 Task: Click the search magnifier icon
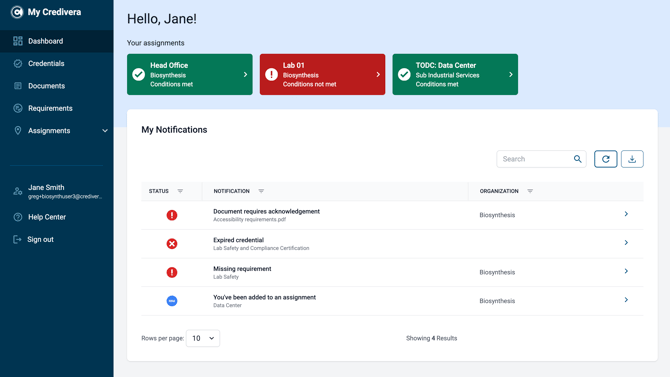point(577,159)
